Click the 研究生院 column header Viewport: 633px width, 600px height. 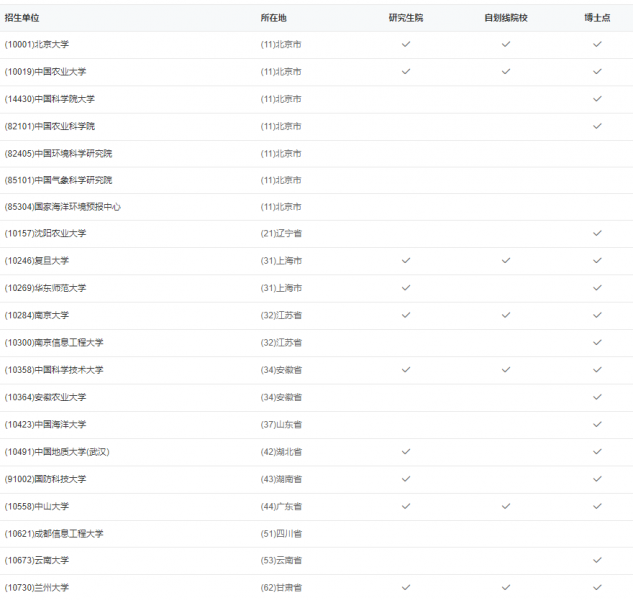406,18
